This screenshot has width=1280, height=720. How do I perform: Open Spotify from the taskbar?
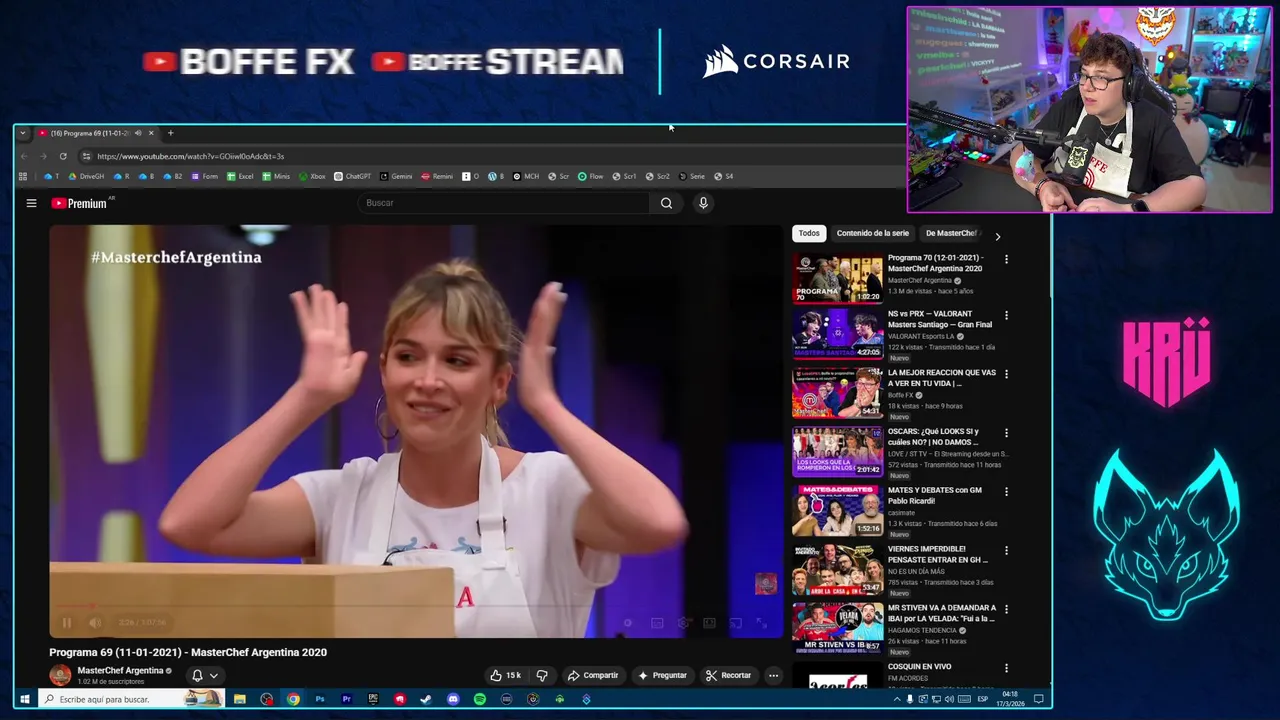(x=480, y=699)
